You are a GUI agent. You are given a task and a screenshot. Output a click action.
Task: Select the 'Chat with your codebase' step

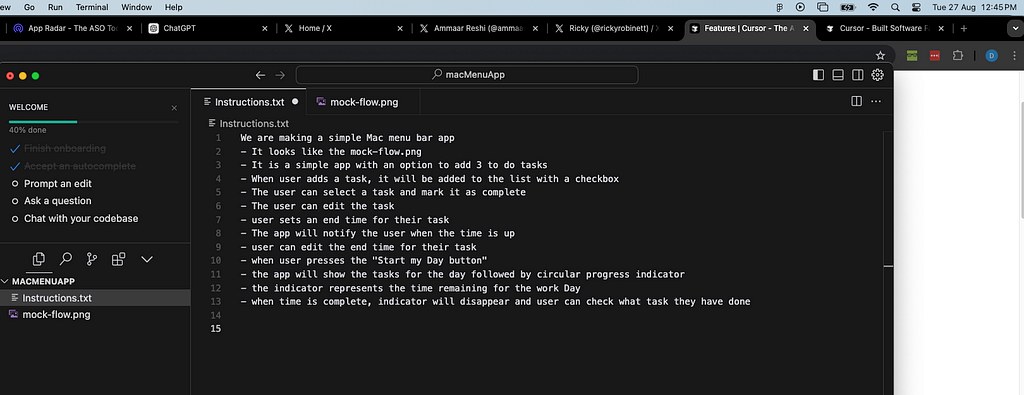(x=74, y=219)
